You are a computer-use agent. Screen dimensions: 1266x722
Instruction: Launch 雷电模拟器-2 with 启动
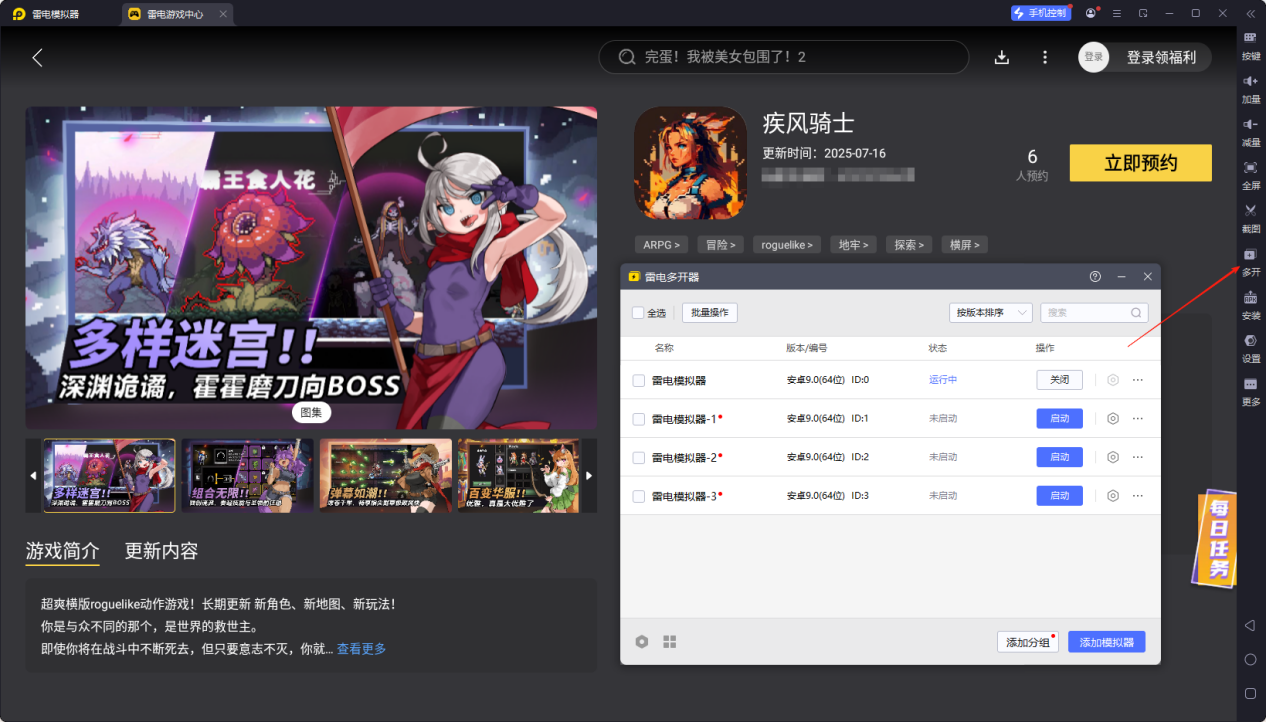click(x=1059, y=457)
